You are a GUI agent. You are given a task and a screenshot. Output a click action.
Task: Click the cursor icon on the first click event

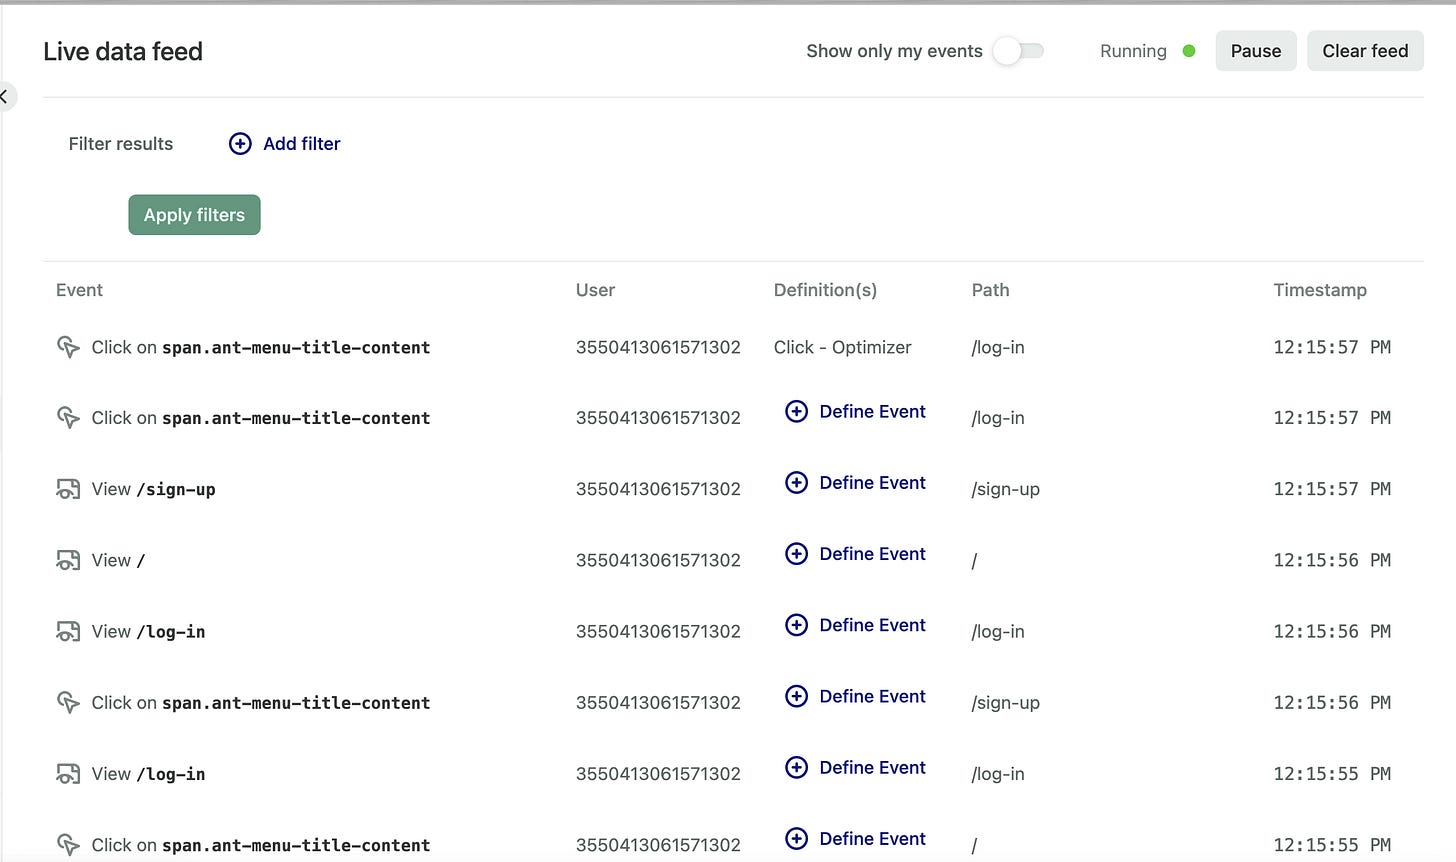click(68, 347)
